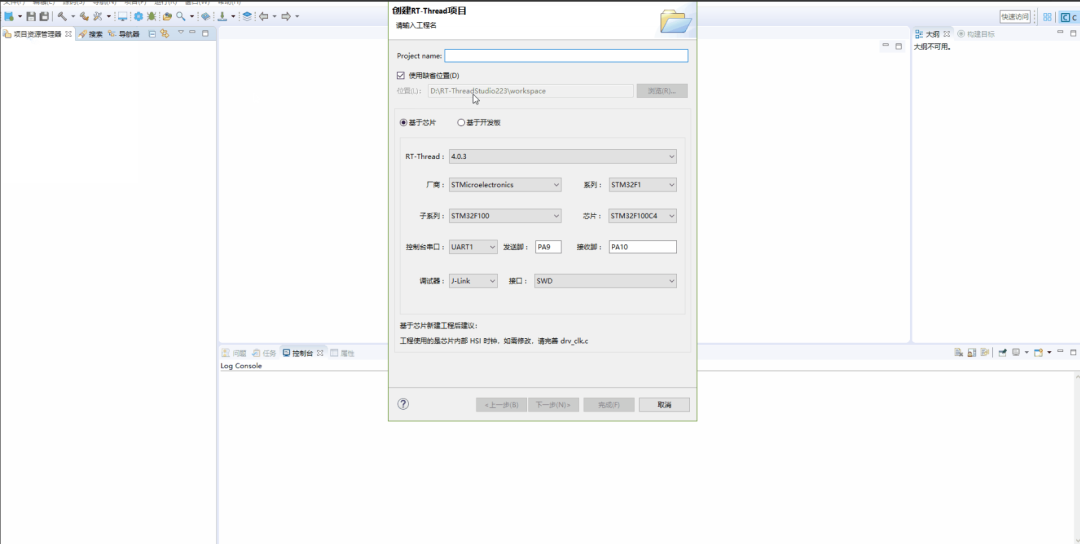The image size is (1080, 544).
Task: Click the Save icon in the toolbar
Action: point(31,17)
